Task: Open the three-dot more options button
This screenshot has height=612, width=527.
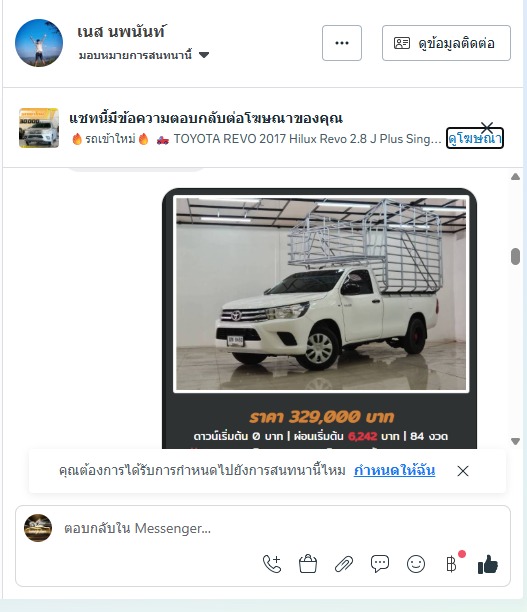Action: pos(342,43)
